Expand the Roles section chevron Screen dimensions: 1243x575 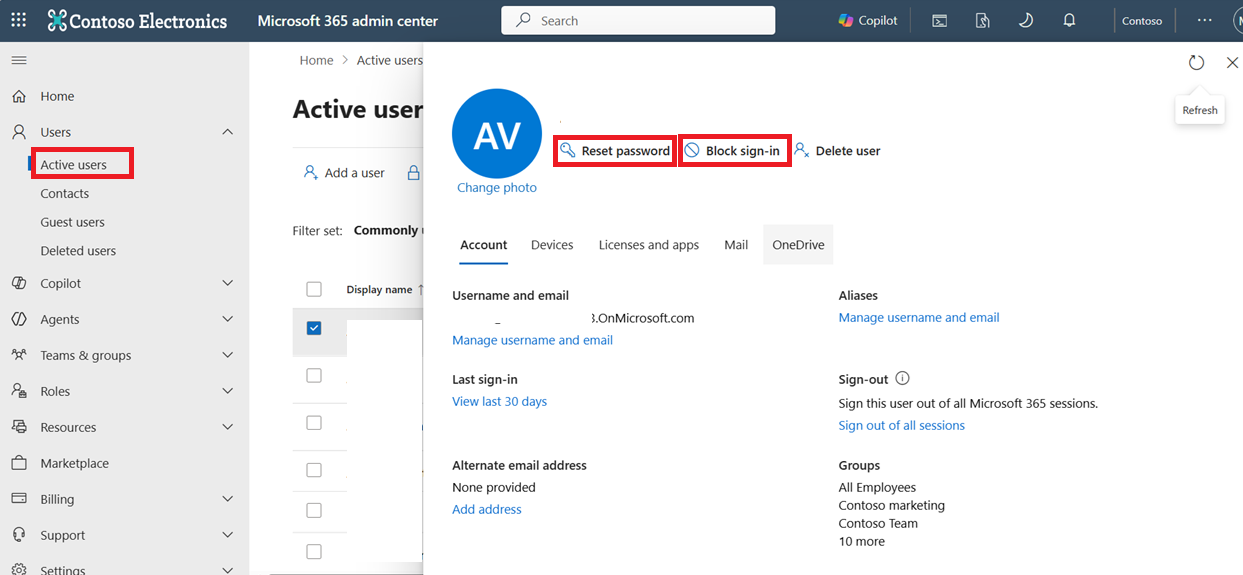(x=227, y=391)
